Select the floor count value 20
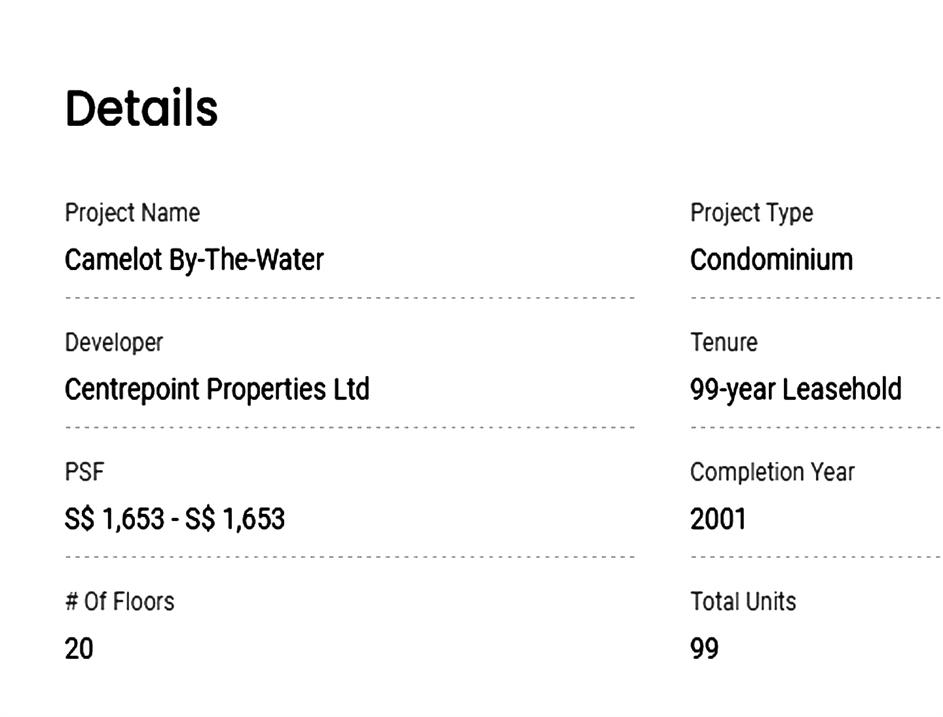The image size is (943, 717). pos(79,649)
